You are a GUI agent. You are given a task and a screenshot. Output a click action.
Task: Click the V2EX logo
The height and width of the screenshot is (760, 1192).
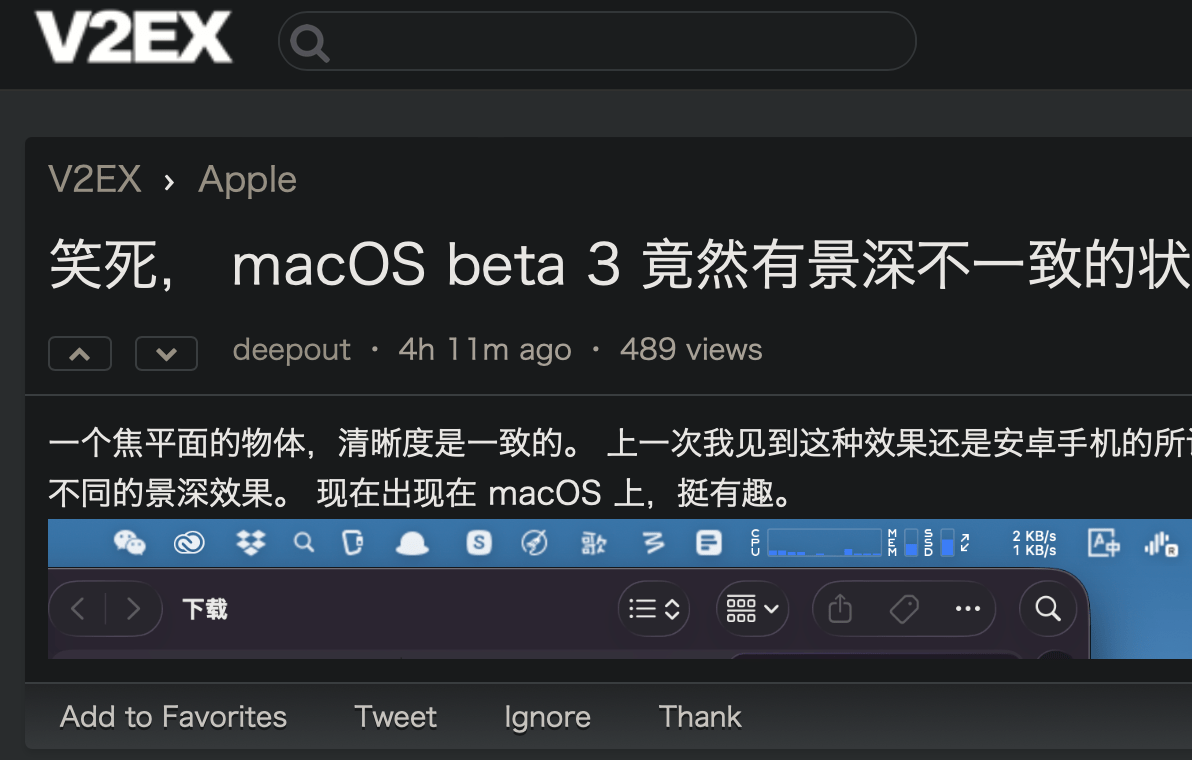(x=133, y=36)
